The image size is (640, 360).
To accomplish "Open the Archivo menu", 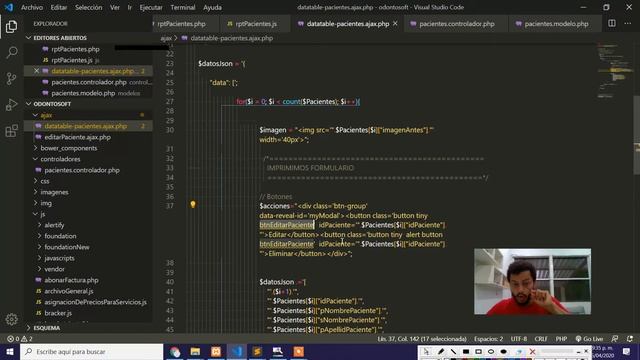I will pos(32,7).
